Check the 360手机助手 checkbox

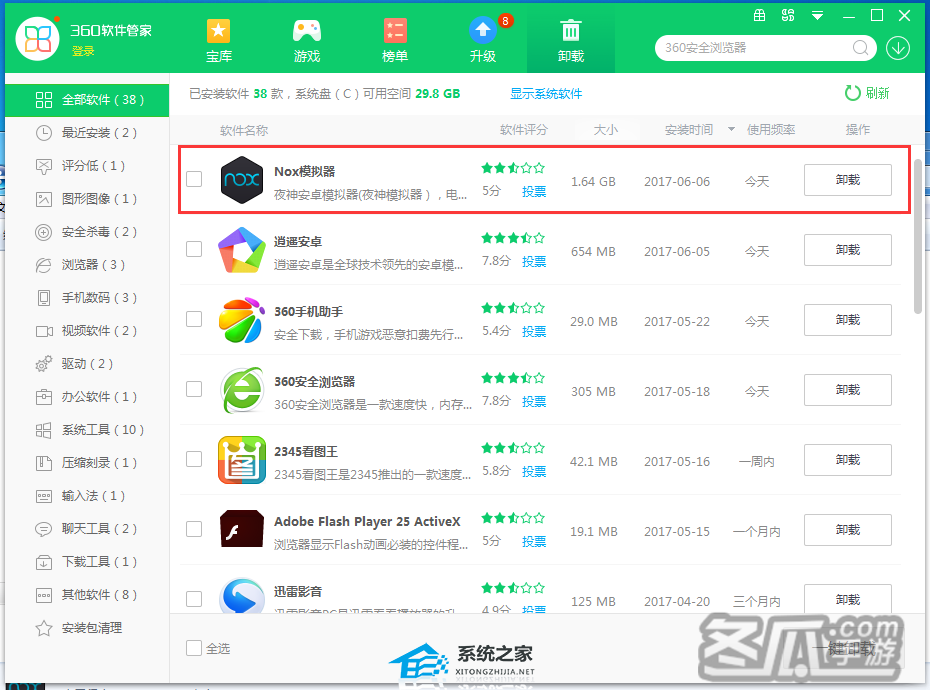(x=194, y=319)
